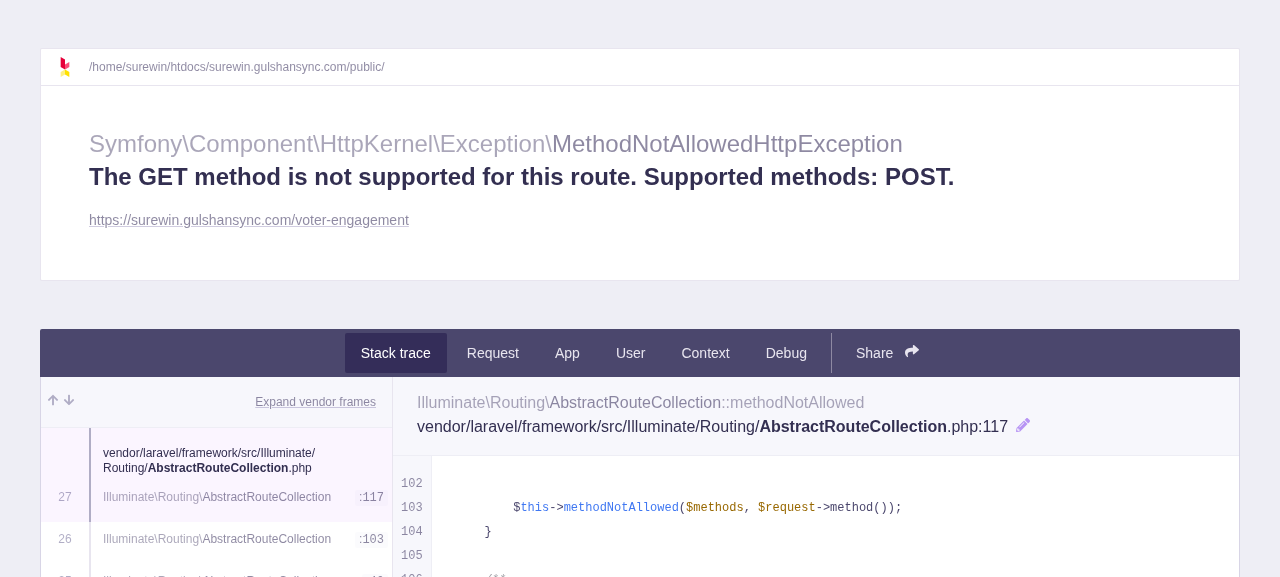Open the Context tab
This screenshot has width=1280, height=577.
(x=706, y=353)
